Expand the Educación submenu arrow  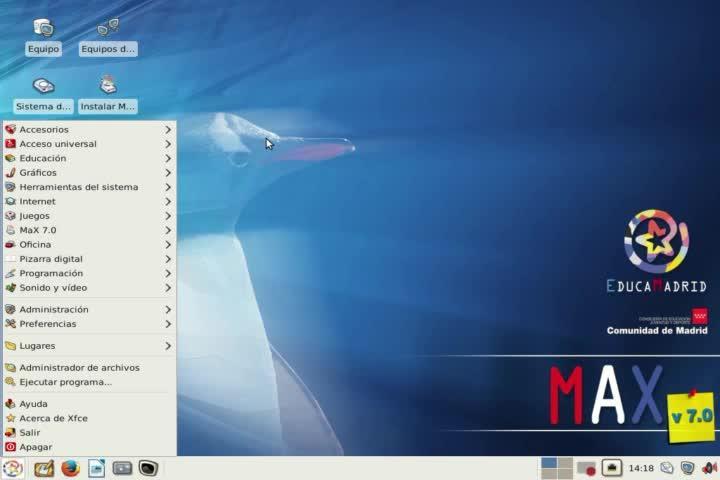pyautogui.click(x=168, y=158)
